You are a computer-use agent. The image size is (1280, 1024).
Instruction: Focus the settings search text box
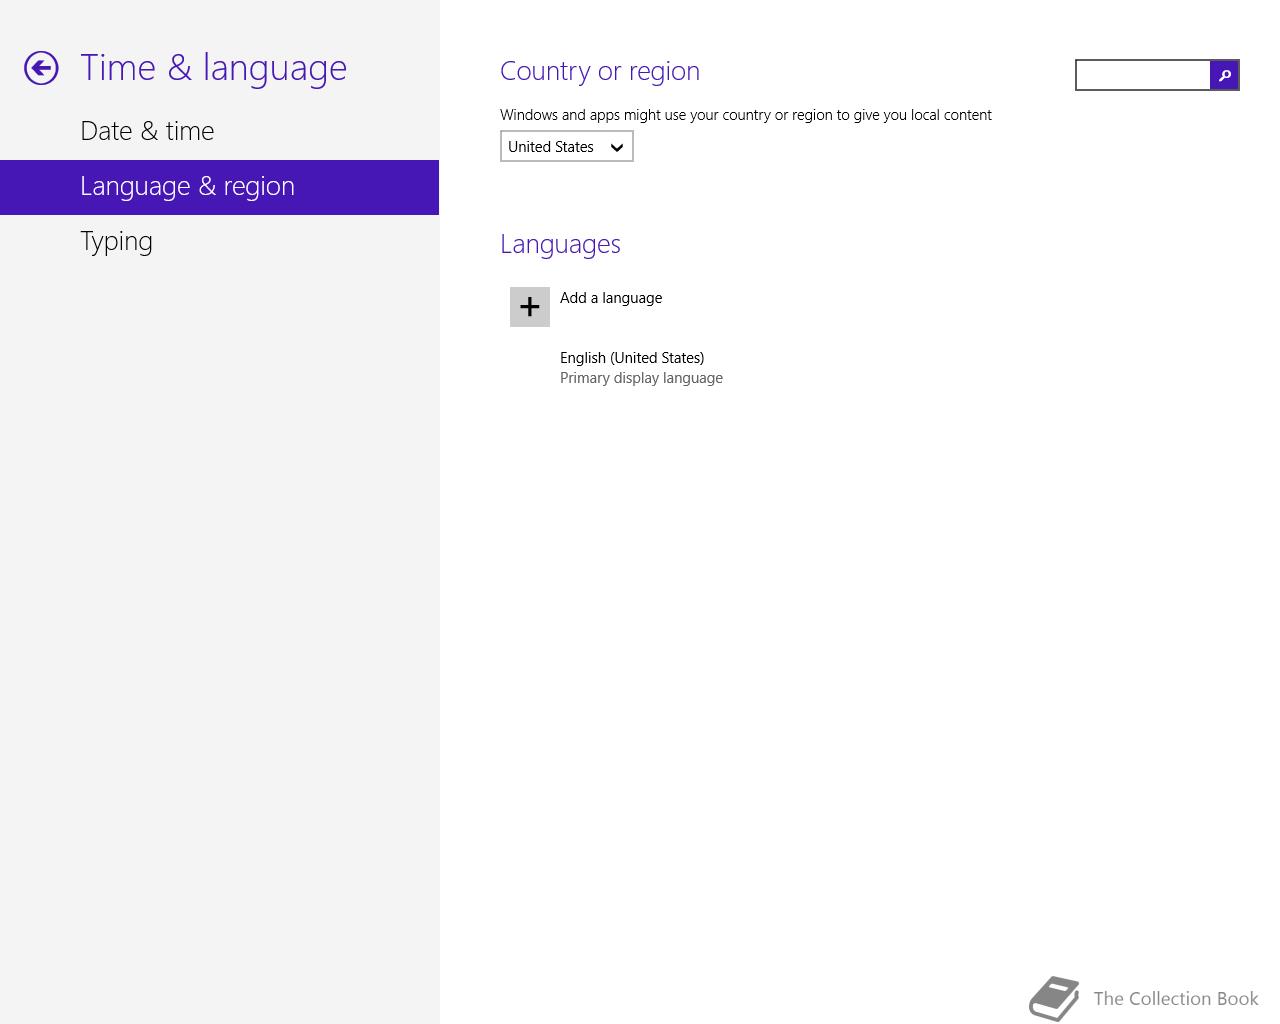[x=1143, y=75]
